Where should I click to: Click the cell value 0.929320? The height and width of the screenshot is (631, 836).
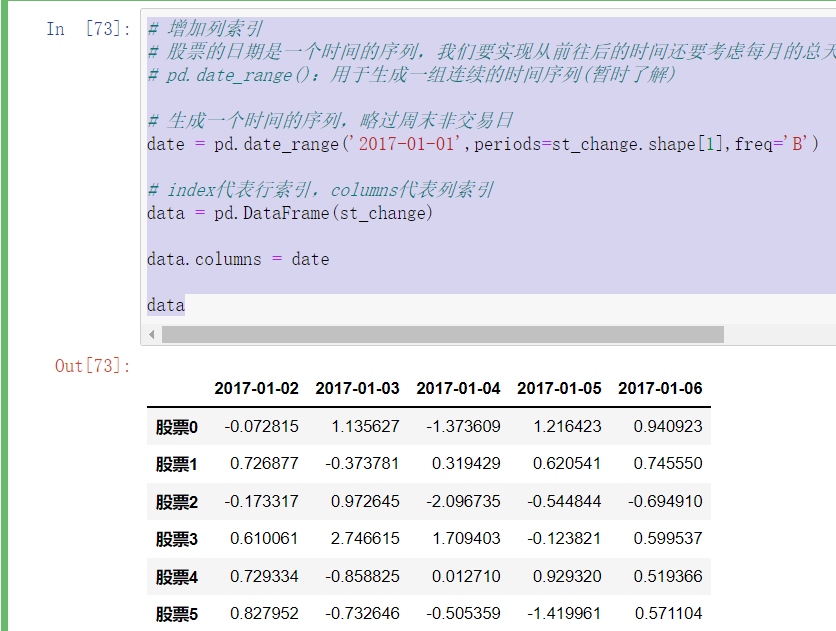point(567,577)
